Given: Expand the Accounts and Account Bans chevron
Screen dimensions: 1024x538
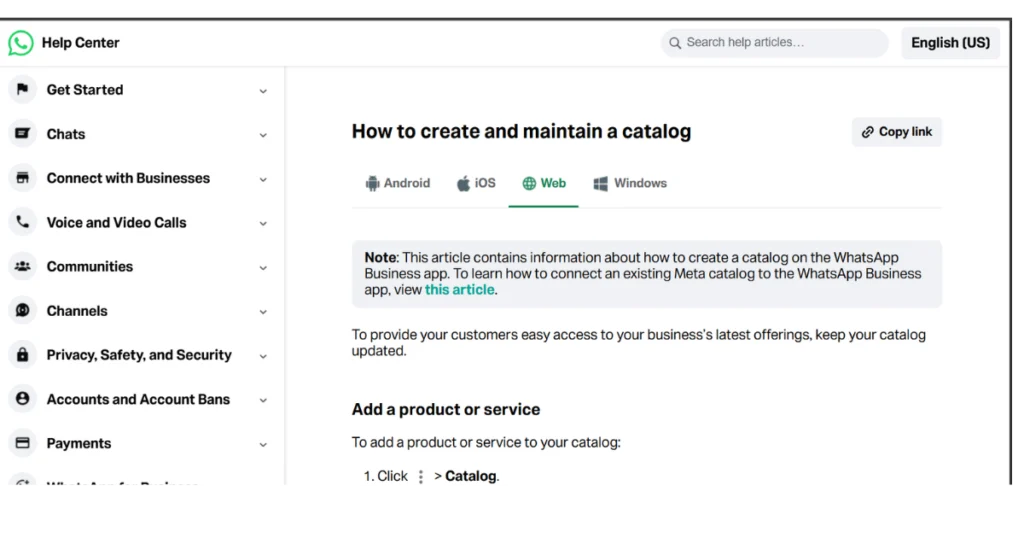Looking at the screenshot, I should 263,400.
